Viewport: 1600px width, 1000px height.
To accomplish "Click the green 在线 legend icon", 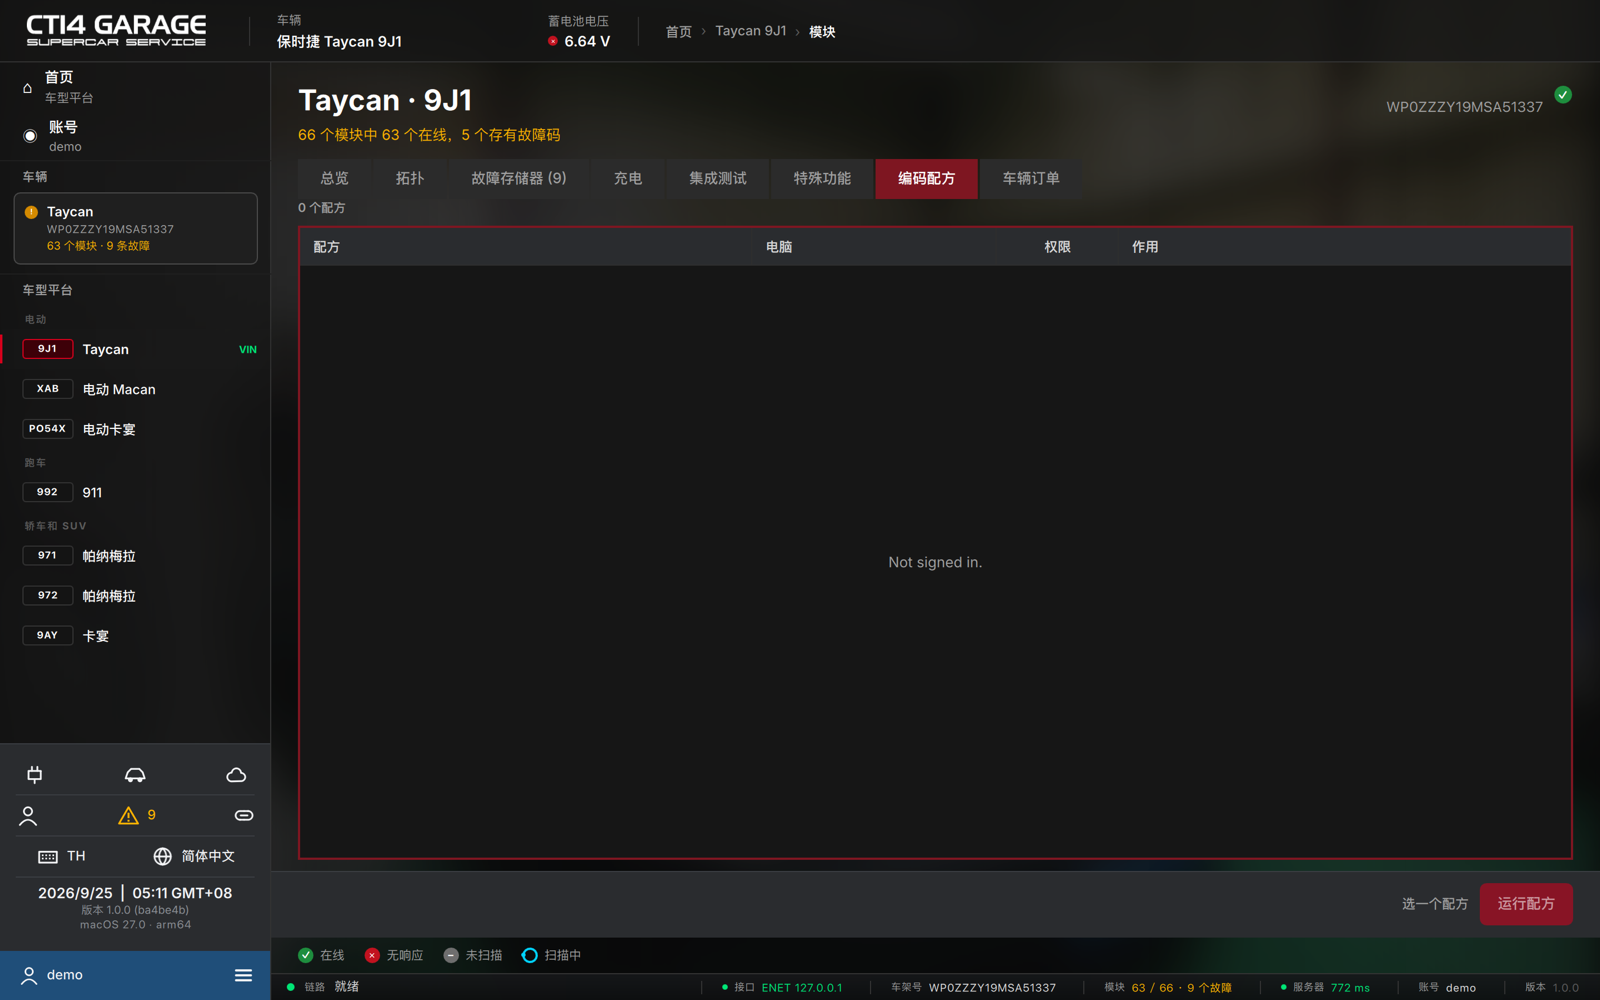I will (x=306, y=955).
